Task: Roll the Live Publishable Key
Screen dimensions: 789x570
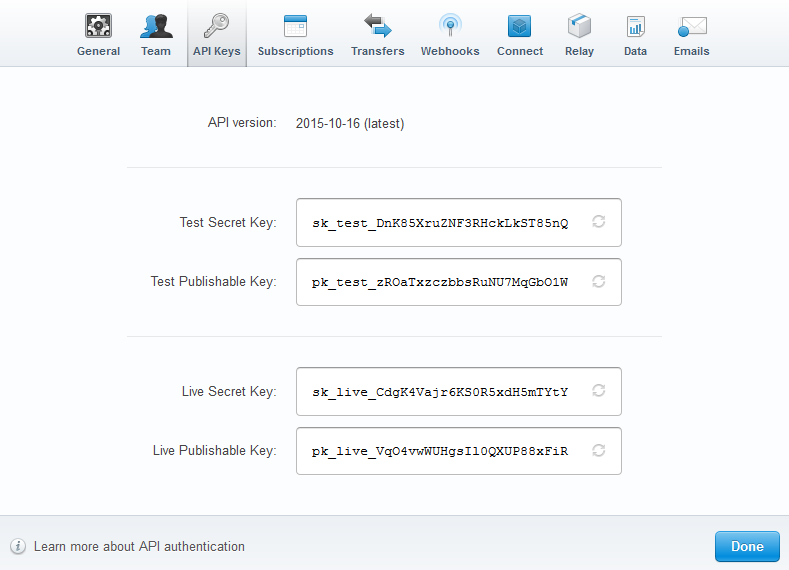Action: [599, 451]
